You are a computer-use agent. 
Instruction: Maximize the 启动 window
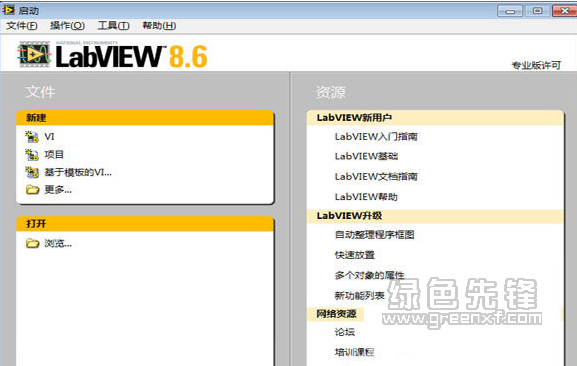537,11
